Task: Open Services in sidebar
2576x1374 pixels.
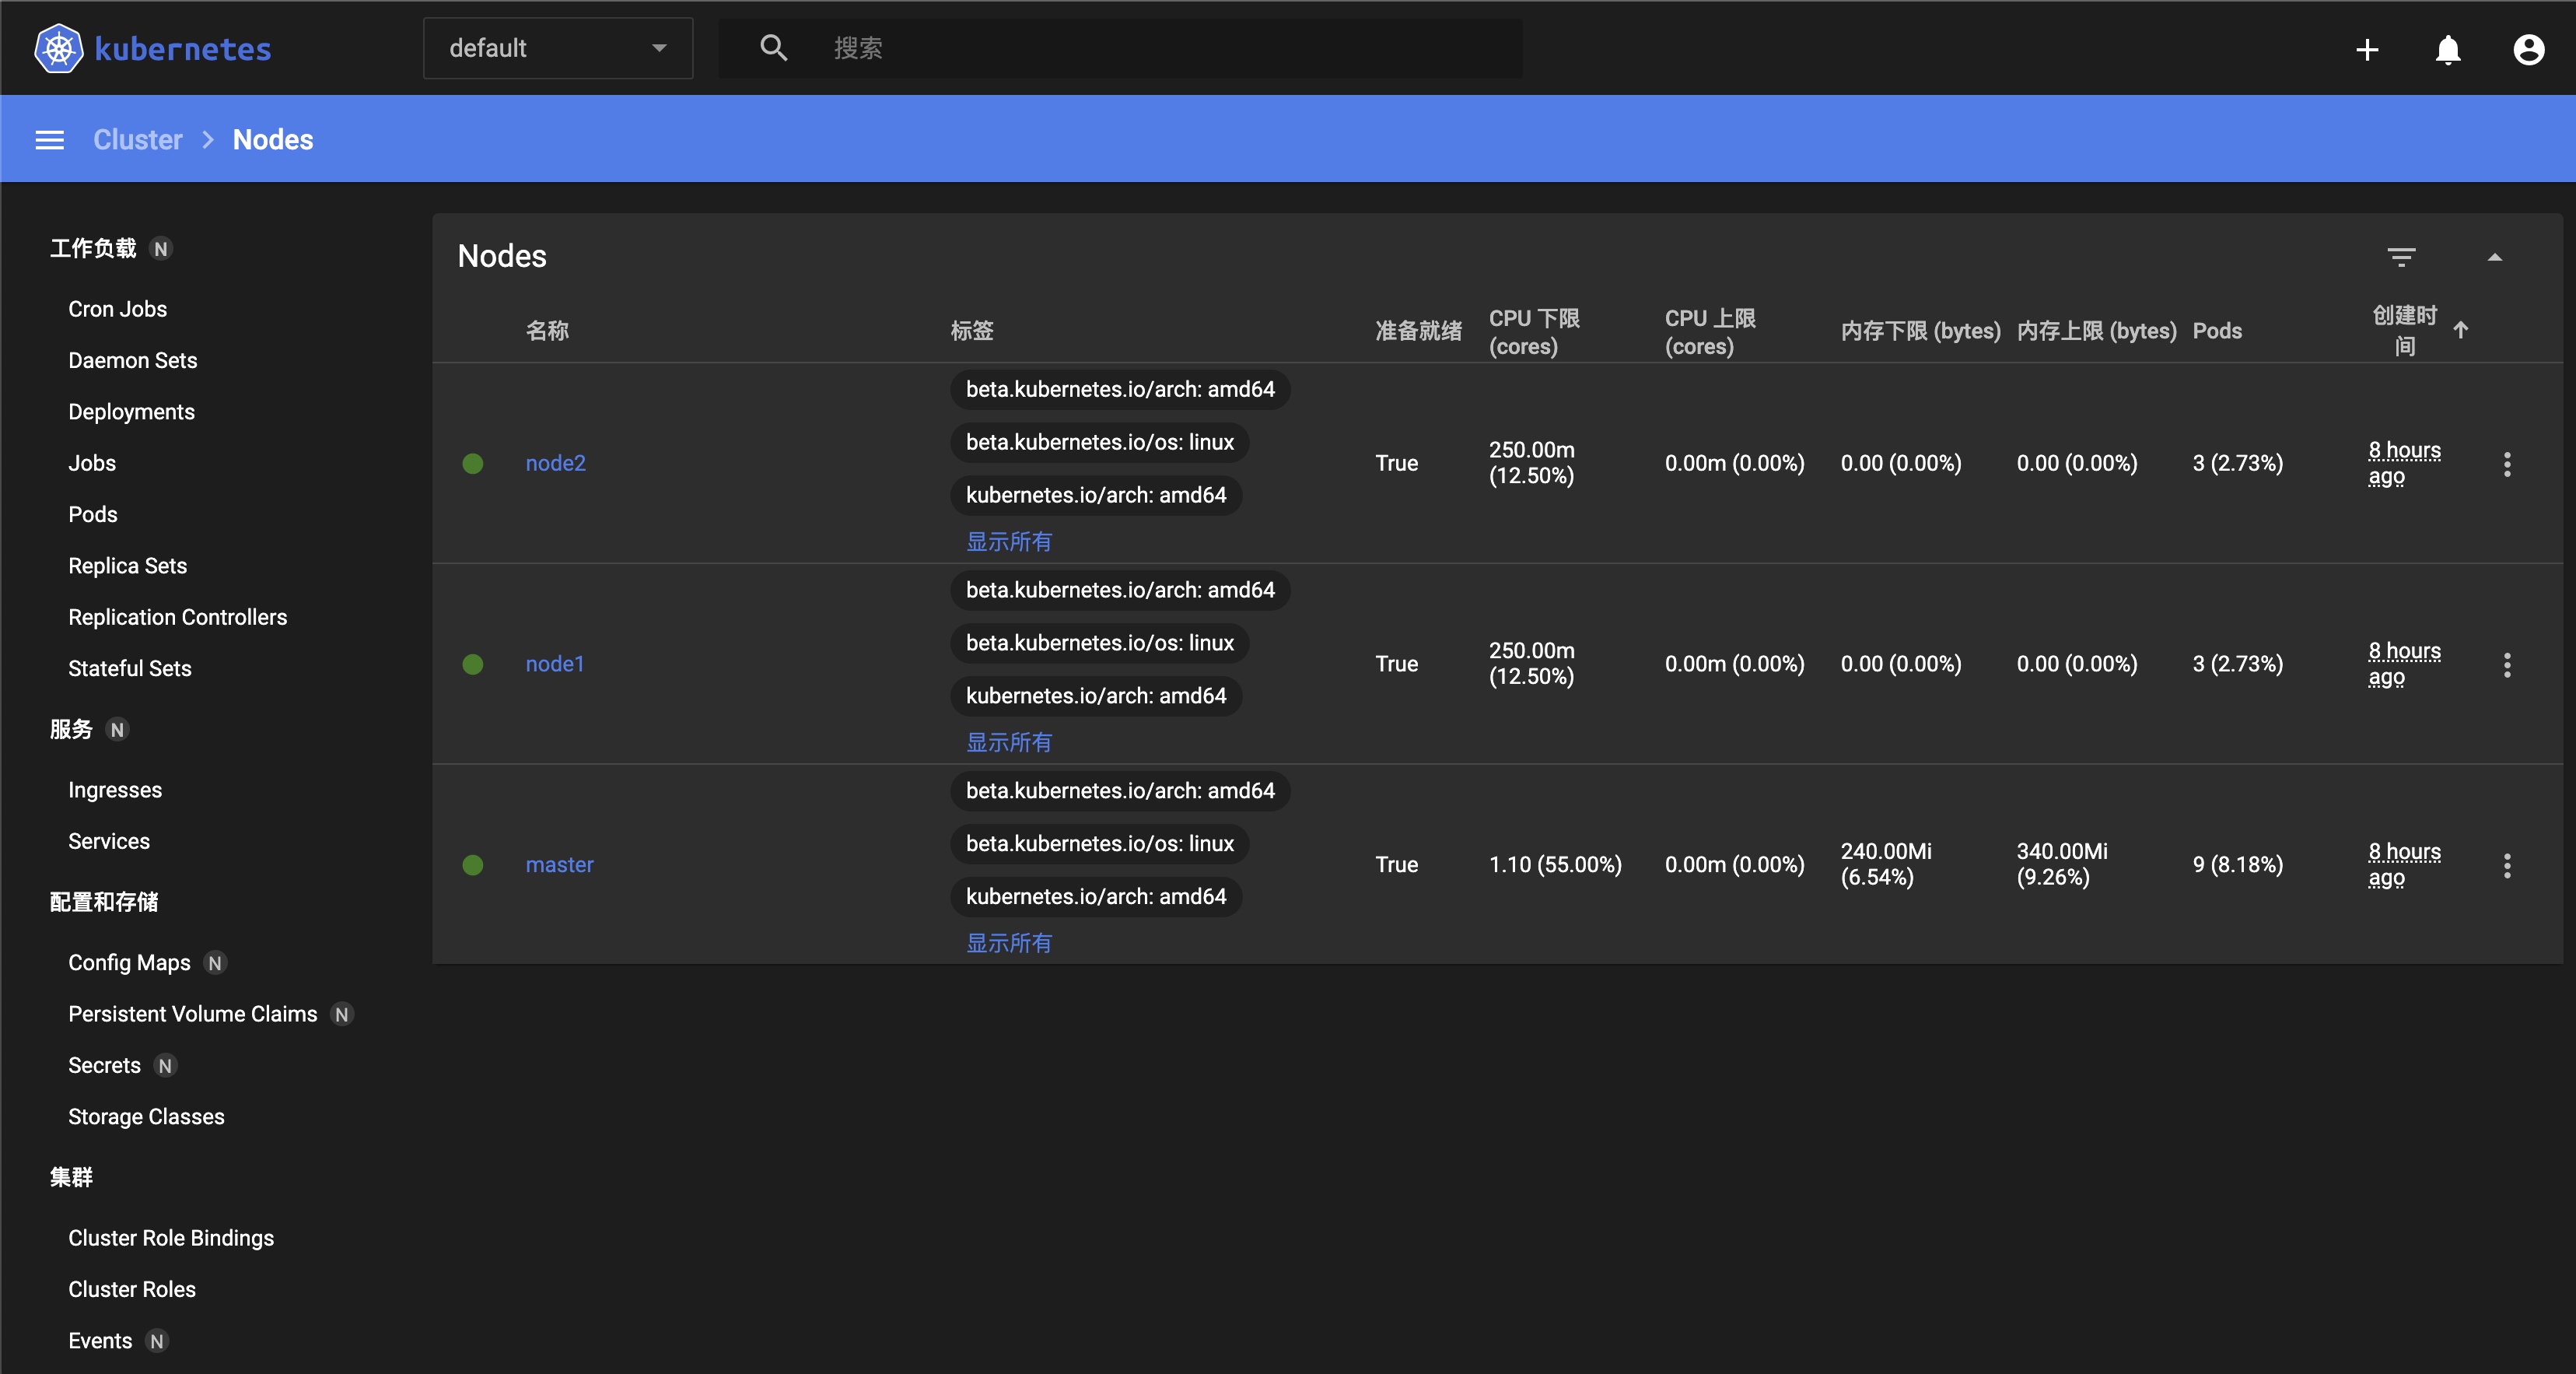Action: point(109,841)
